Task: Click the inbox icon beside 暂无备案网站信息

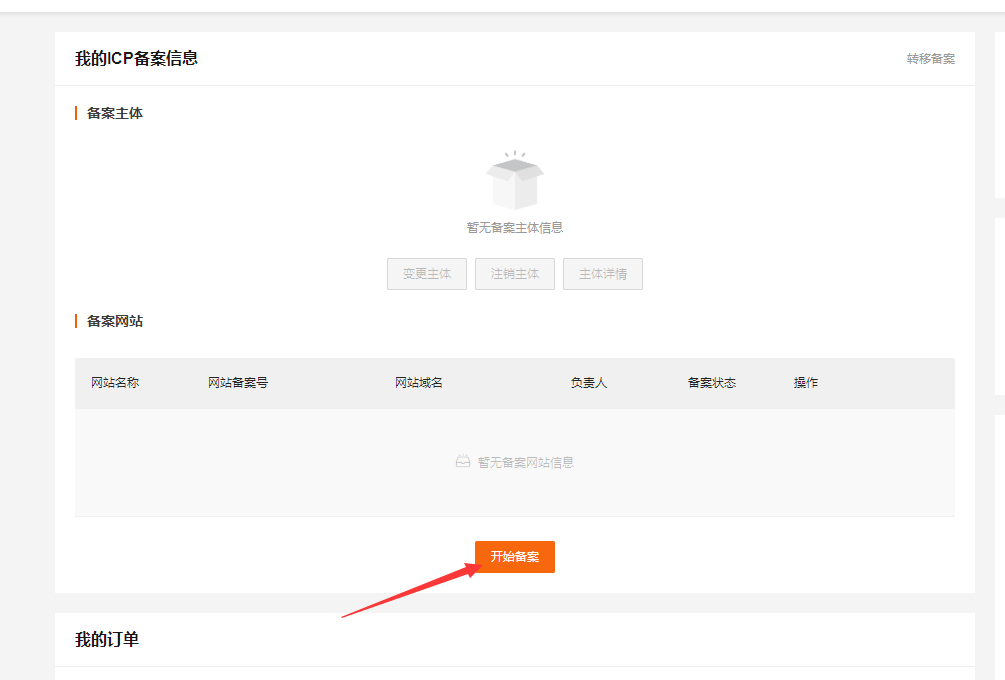Action: tap(463, 462)
